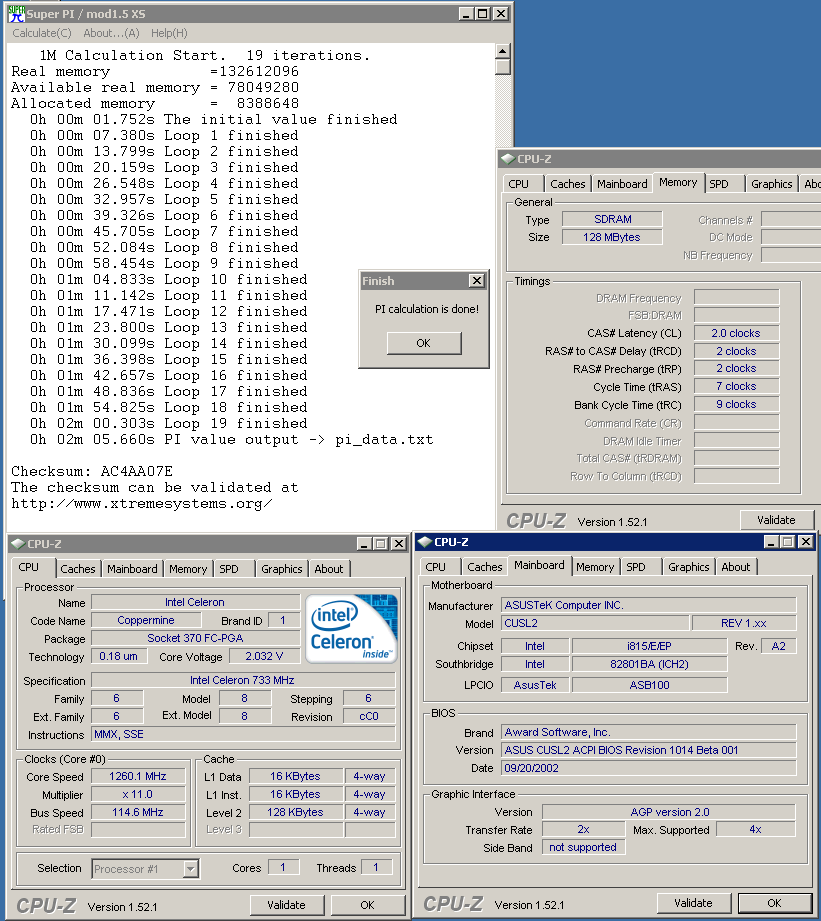821x921 pixels.
Task: Maximize the Super PI window
Action: [x=483, y=14]
